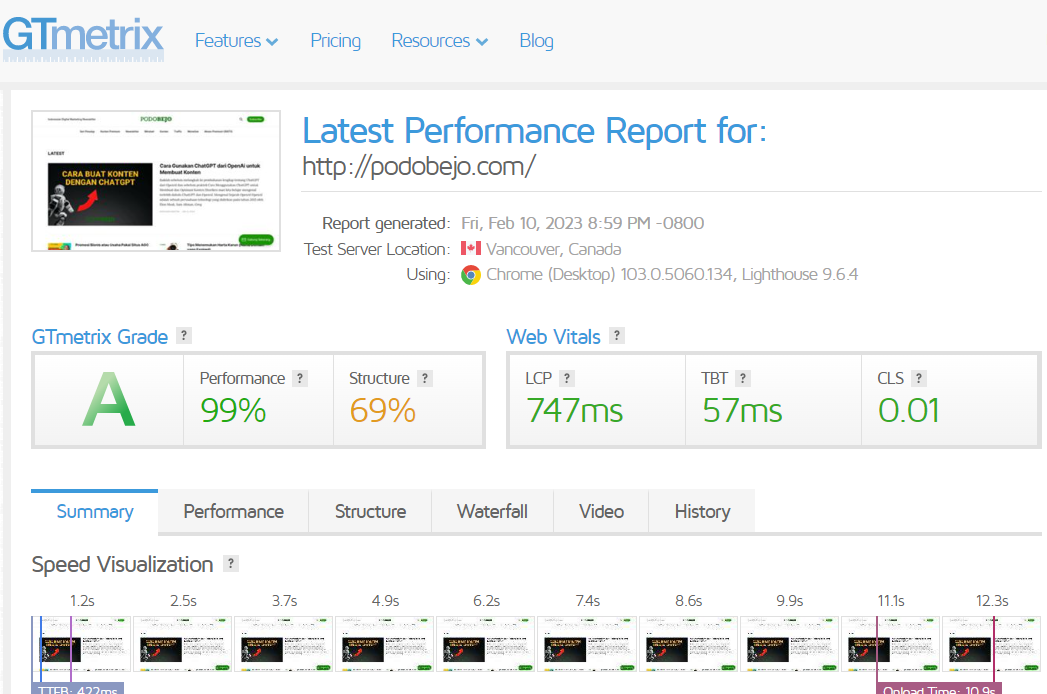Open the Blog link
This screenshot has width=1047, height=694.
coord(536,41)
